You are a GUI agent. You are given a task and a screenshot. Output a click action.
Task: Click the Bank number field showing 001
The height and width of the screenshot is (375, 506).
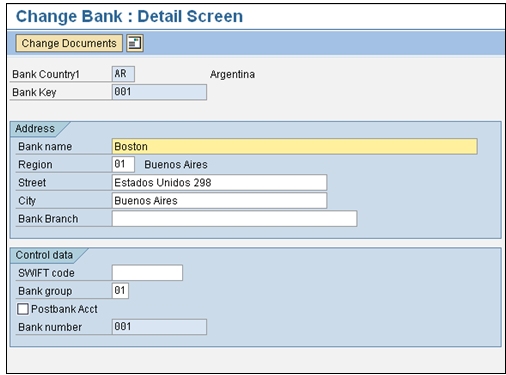click(159, 327)
